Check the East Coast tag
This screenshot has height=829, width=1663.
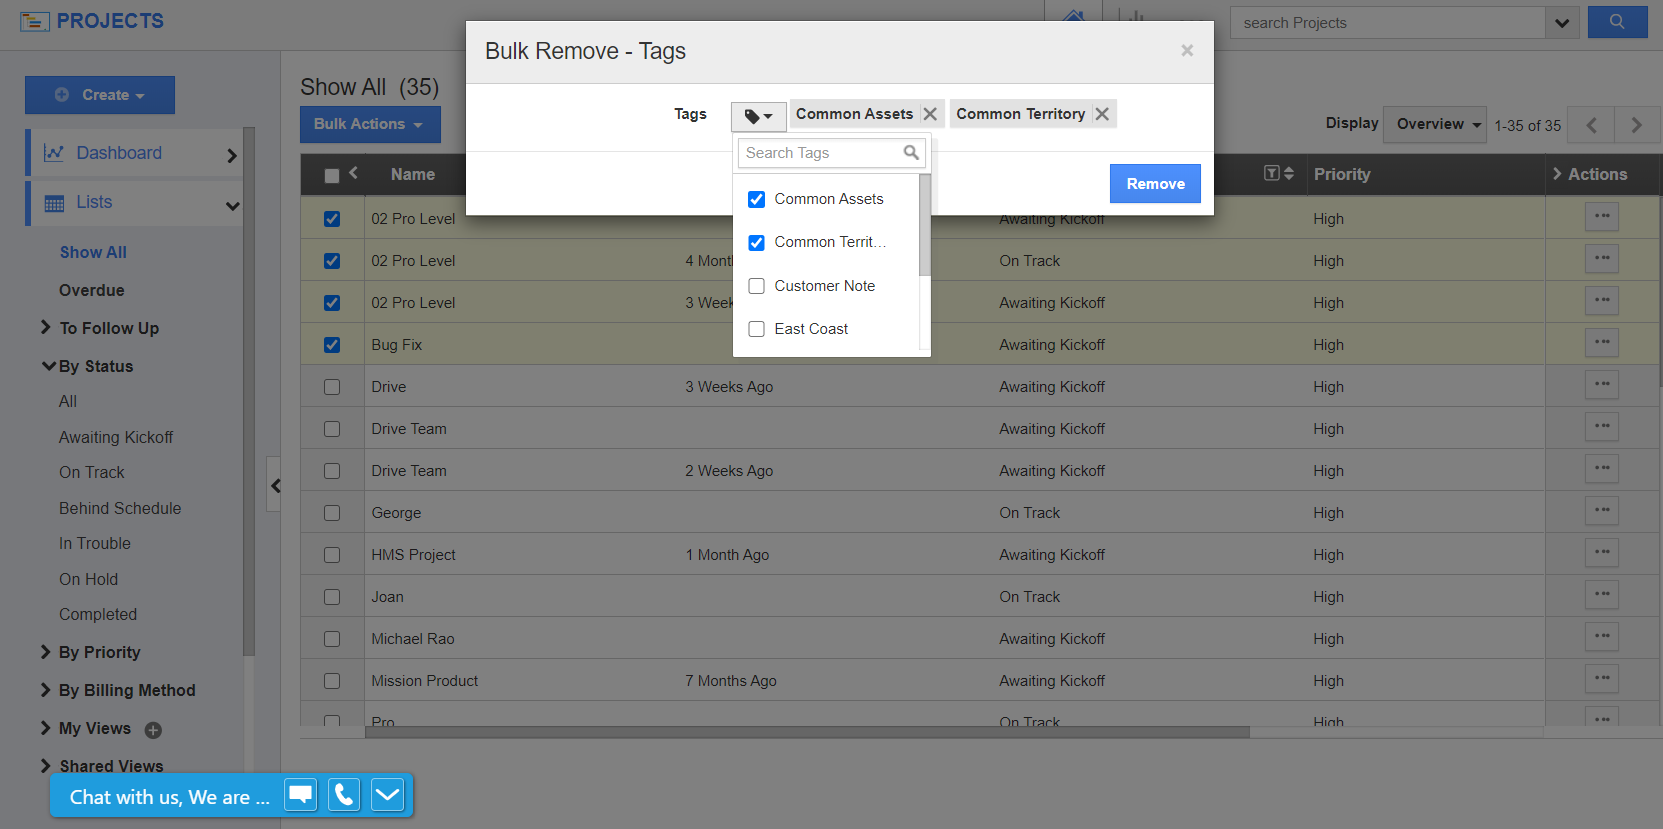[x=757, y=329]
